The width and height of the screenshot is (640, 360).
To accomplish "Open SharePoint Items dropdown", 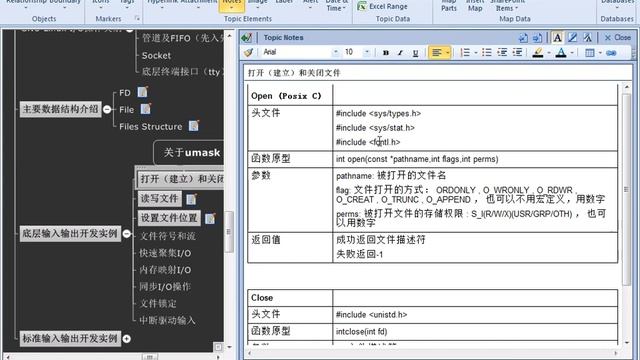I will click(x=507, y=5).
